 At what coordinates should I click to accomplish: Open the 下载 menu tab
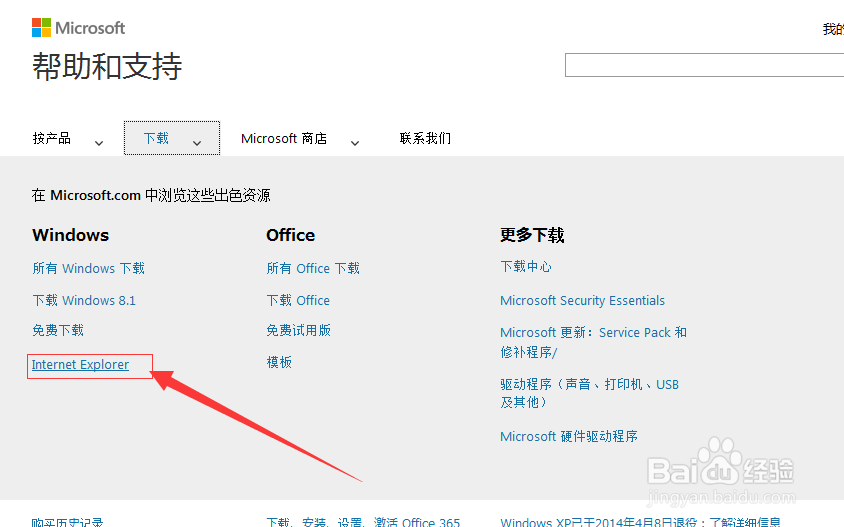pos(172,138)
